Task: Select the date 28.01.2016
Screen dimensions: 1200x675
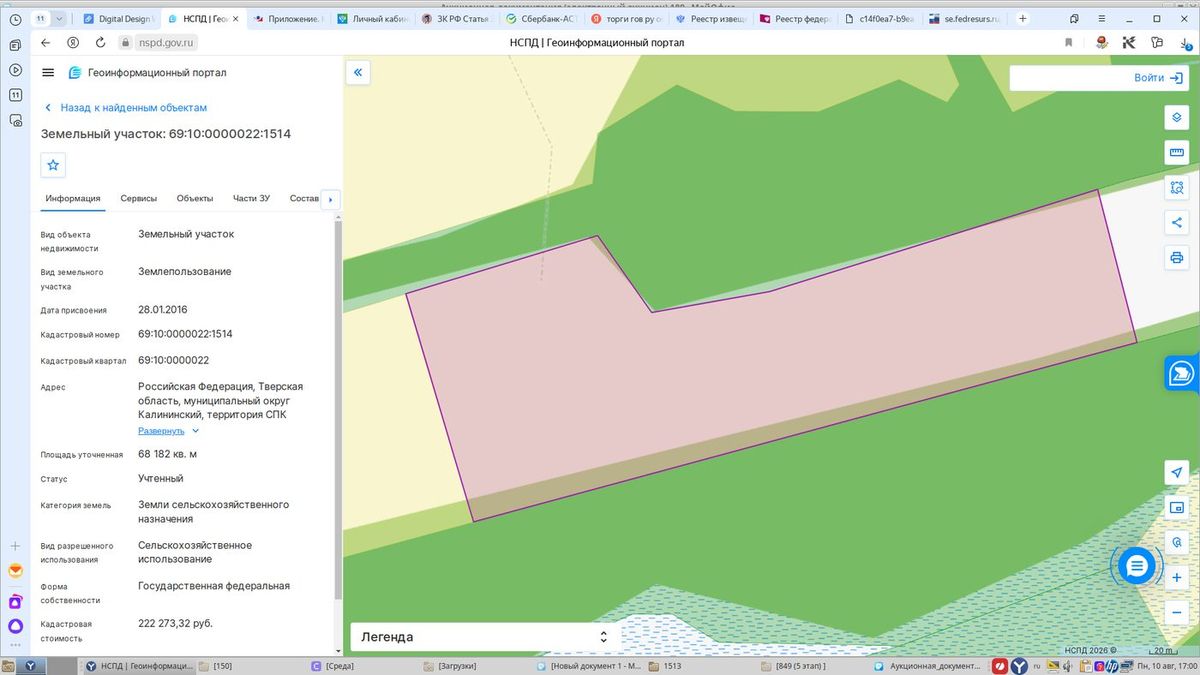Action: [x=163, y=309]
